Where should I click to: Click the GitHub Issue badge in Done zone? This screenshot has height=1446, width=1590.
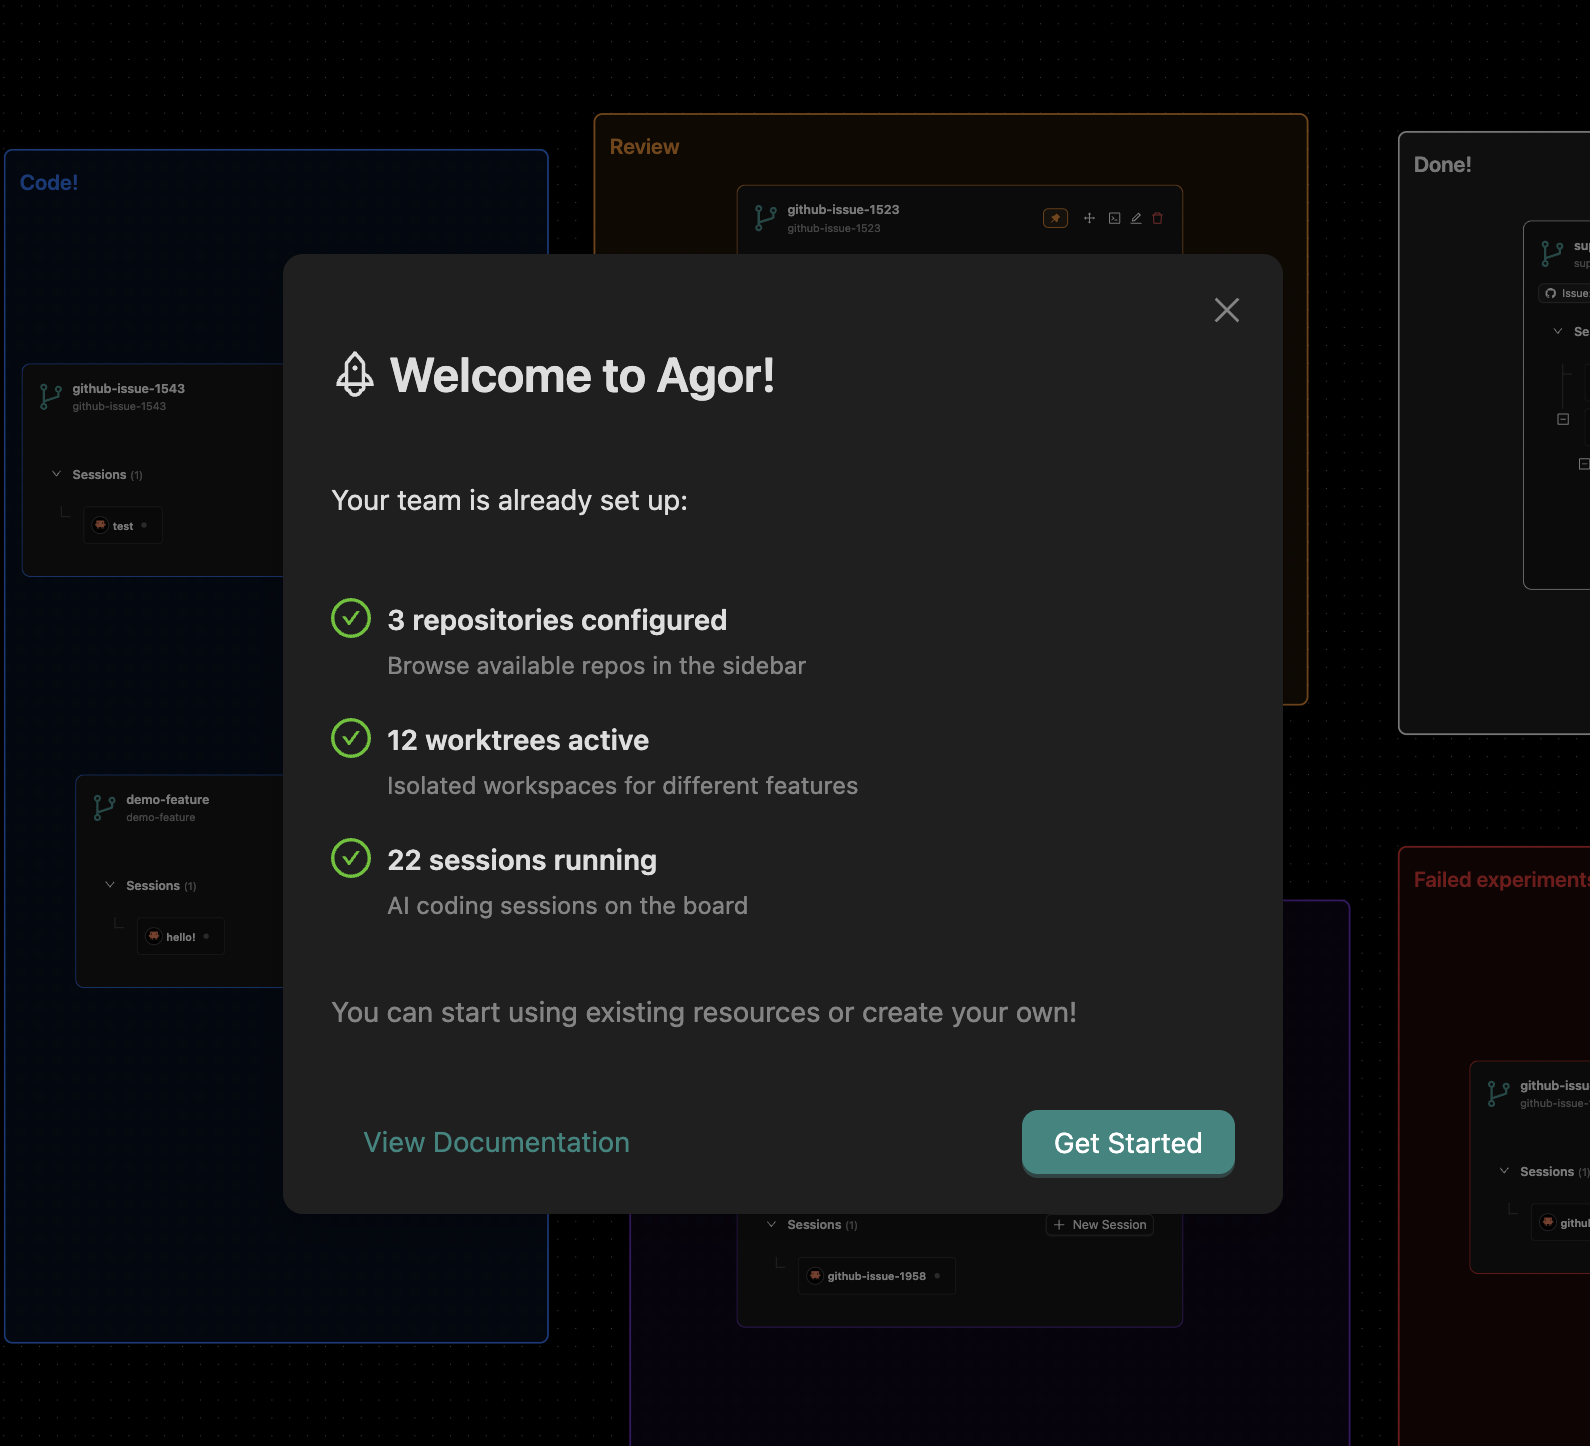tap(1567, 293)
